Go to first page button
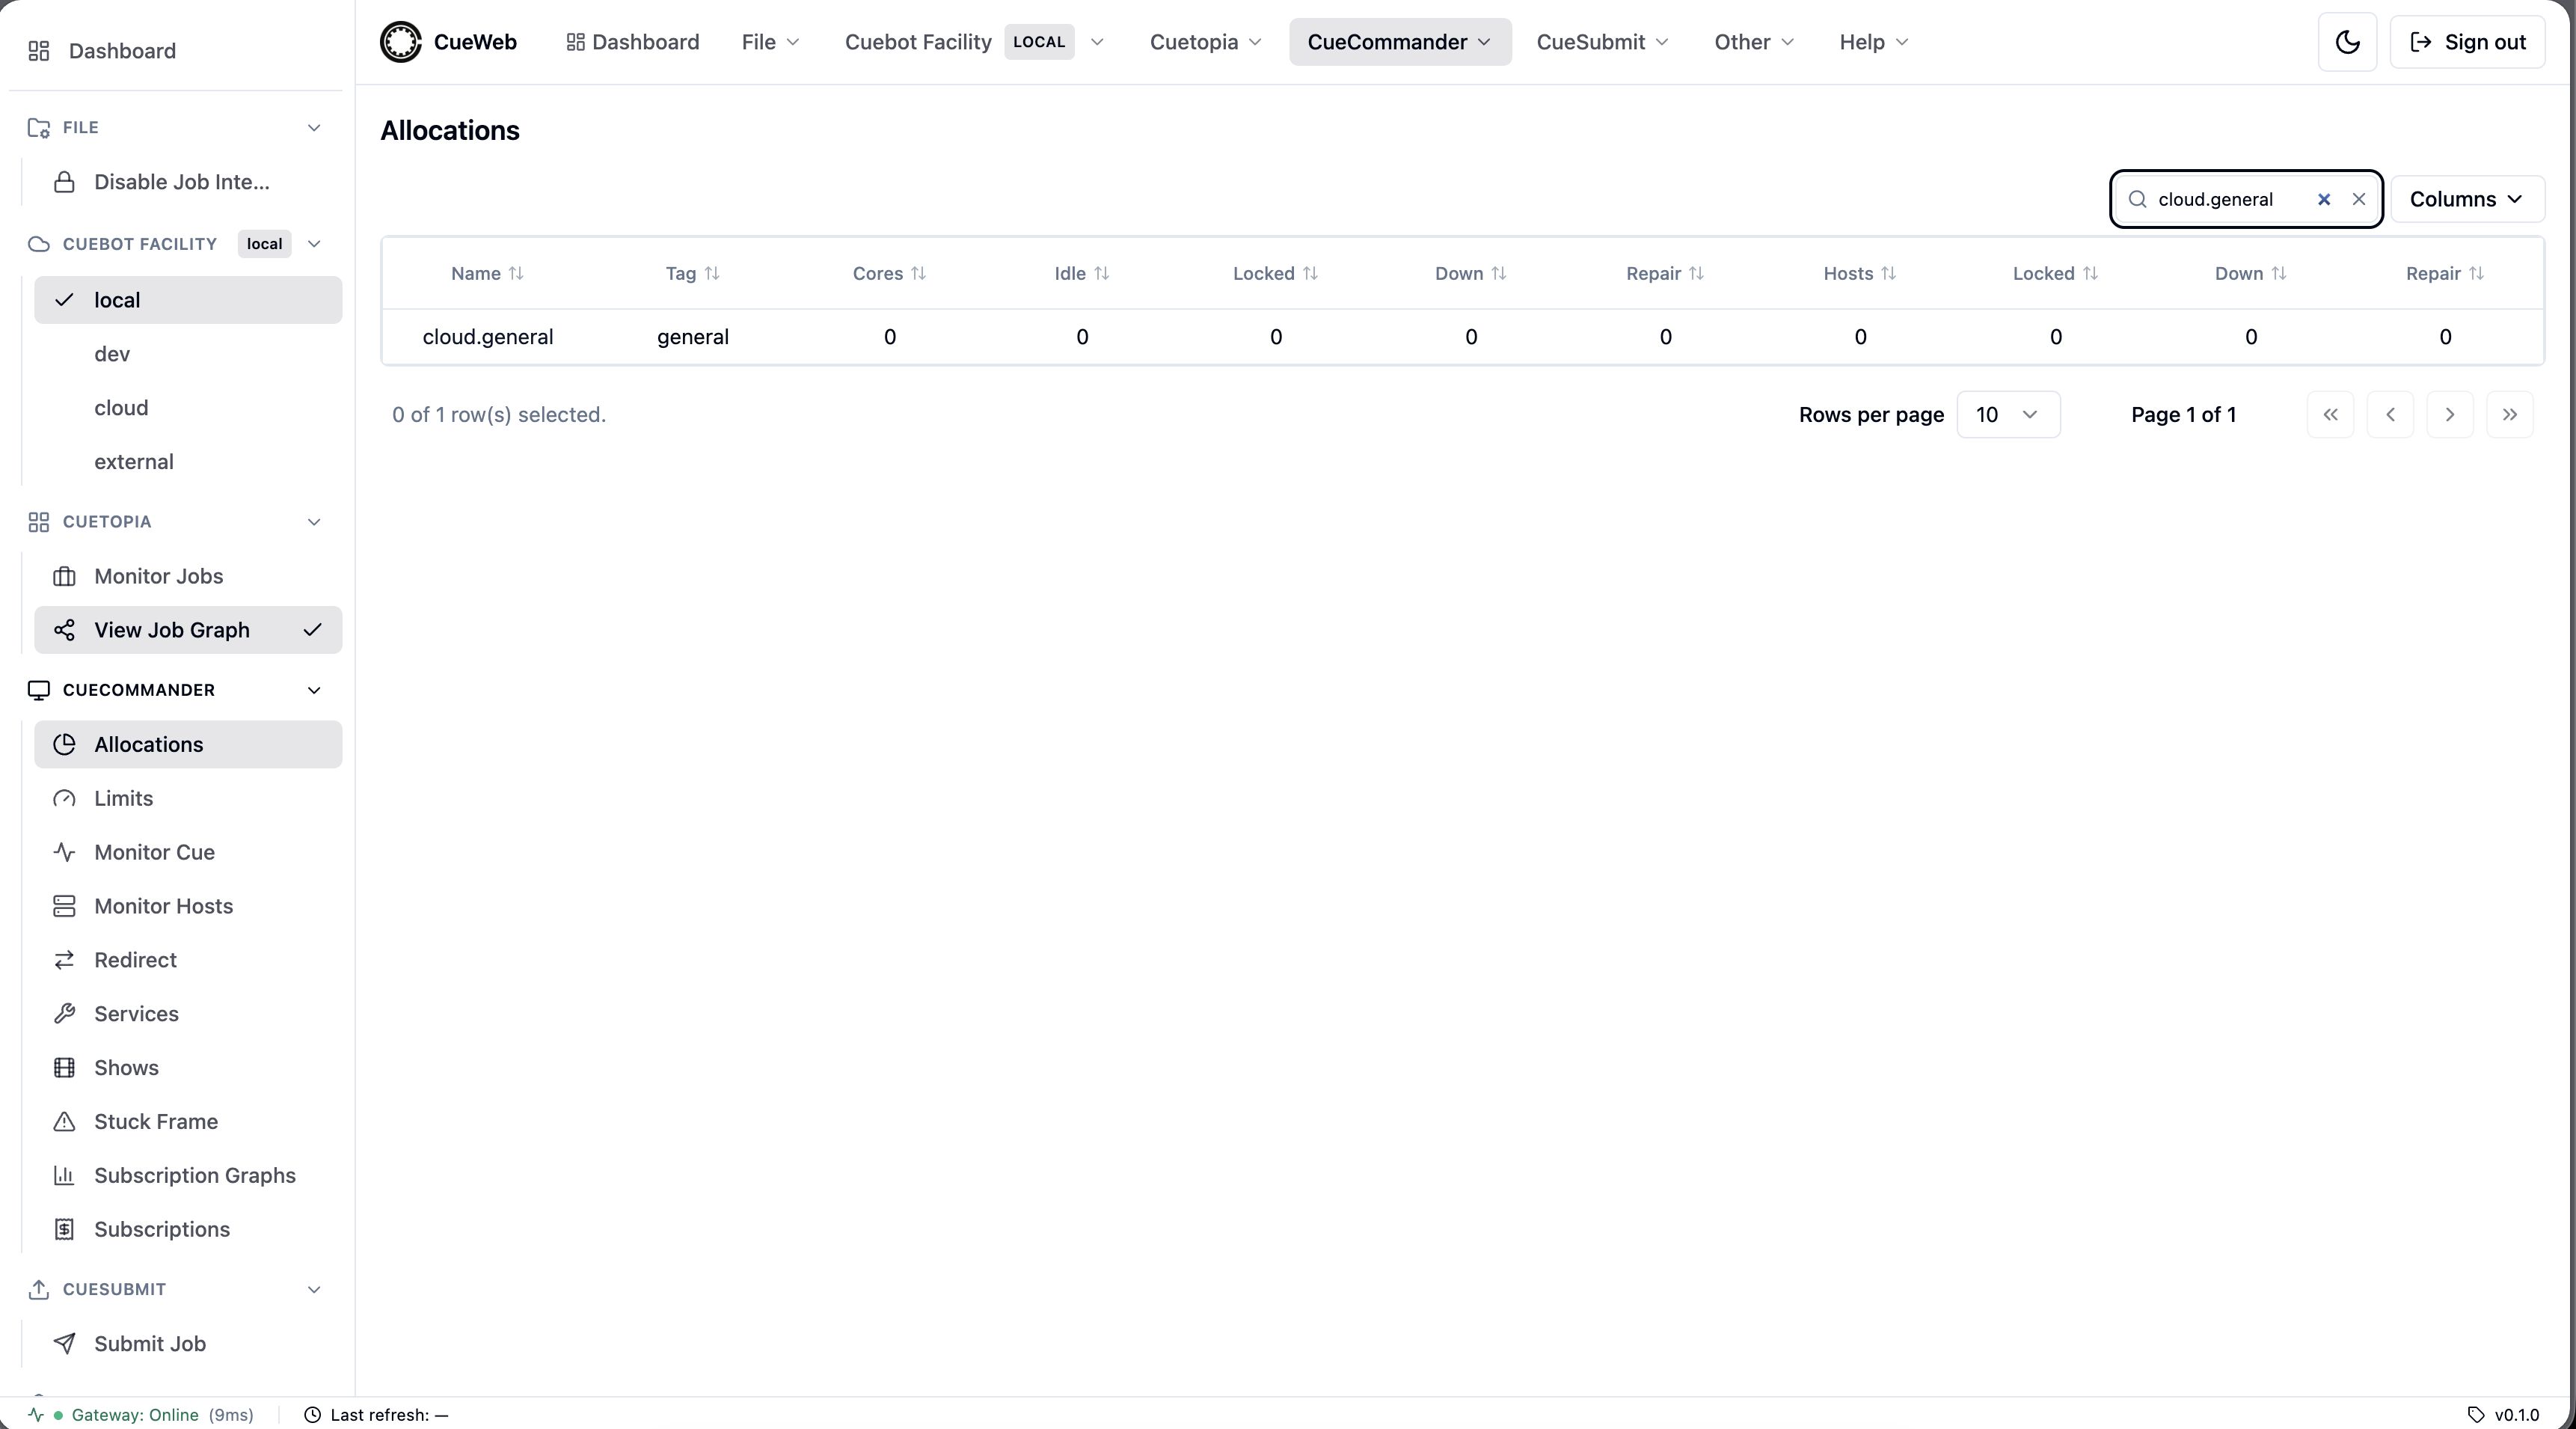The image size is (2576, 1429). (x=2330, y=415)
